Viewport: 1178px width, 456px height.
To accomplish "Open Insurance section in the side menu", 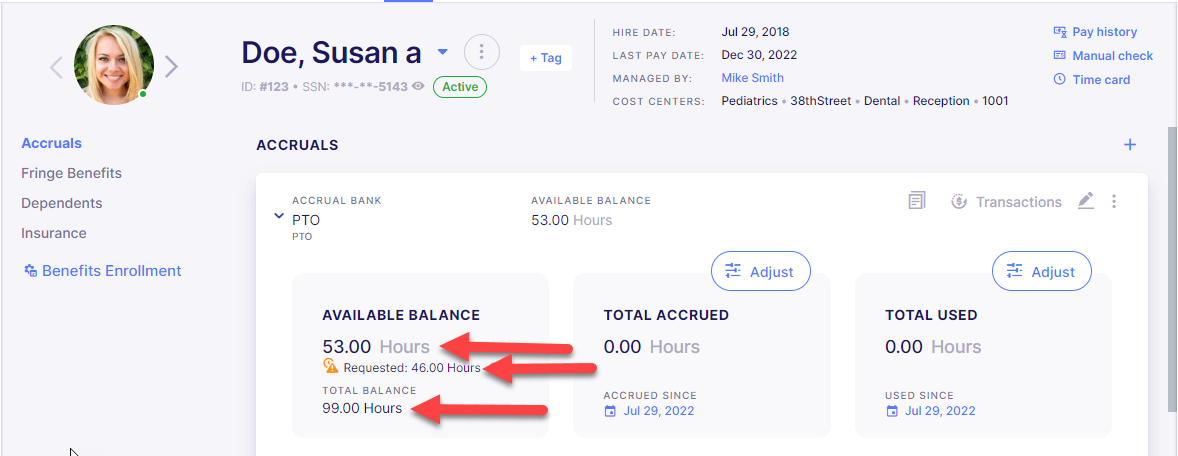I will (54, 234).
